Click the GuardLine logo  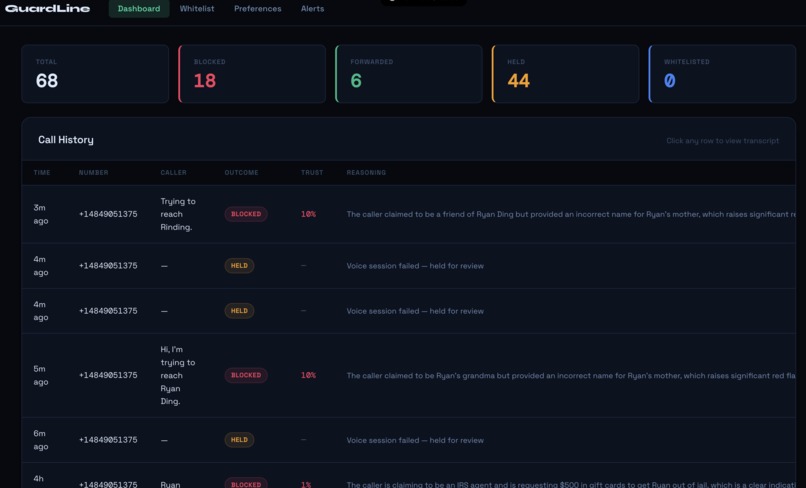(47, 8)
